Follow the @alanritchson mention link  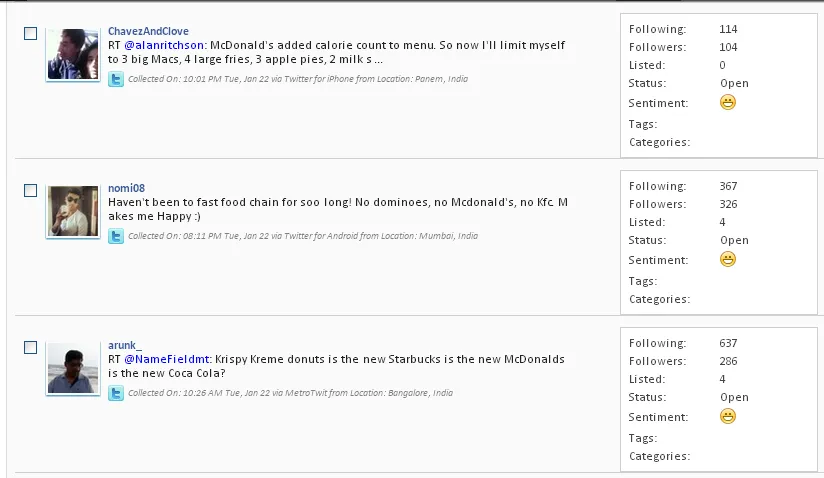point(164,45)
